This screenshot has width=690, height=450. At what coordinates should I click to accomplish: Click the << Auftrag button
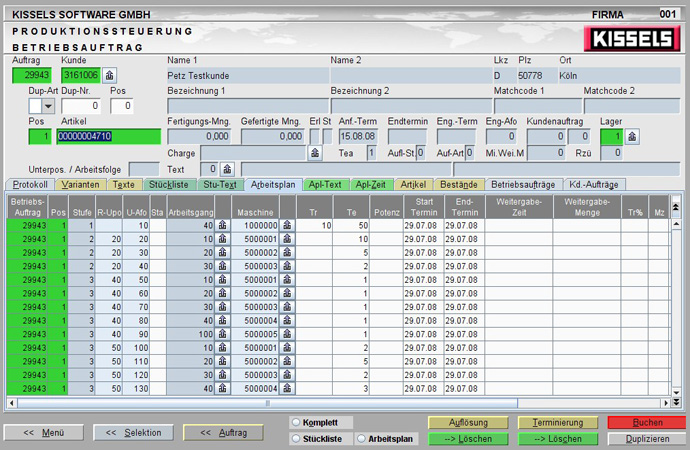pos(223,433)
